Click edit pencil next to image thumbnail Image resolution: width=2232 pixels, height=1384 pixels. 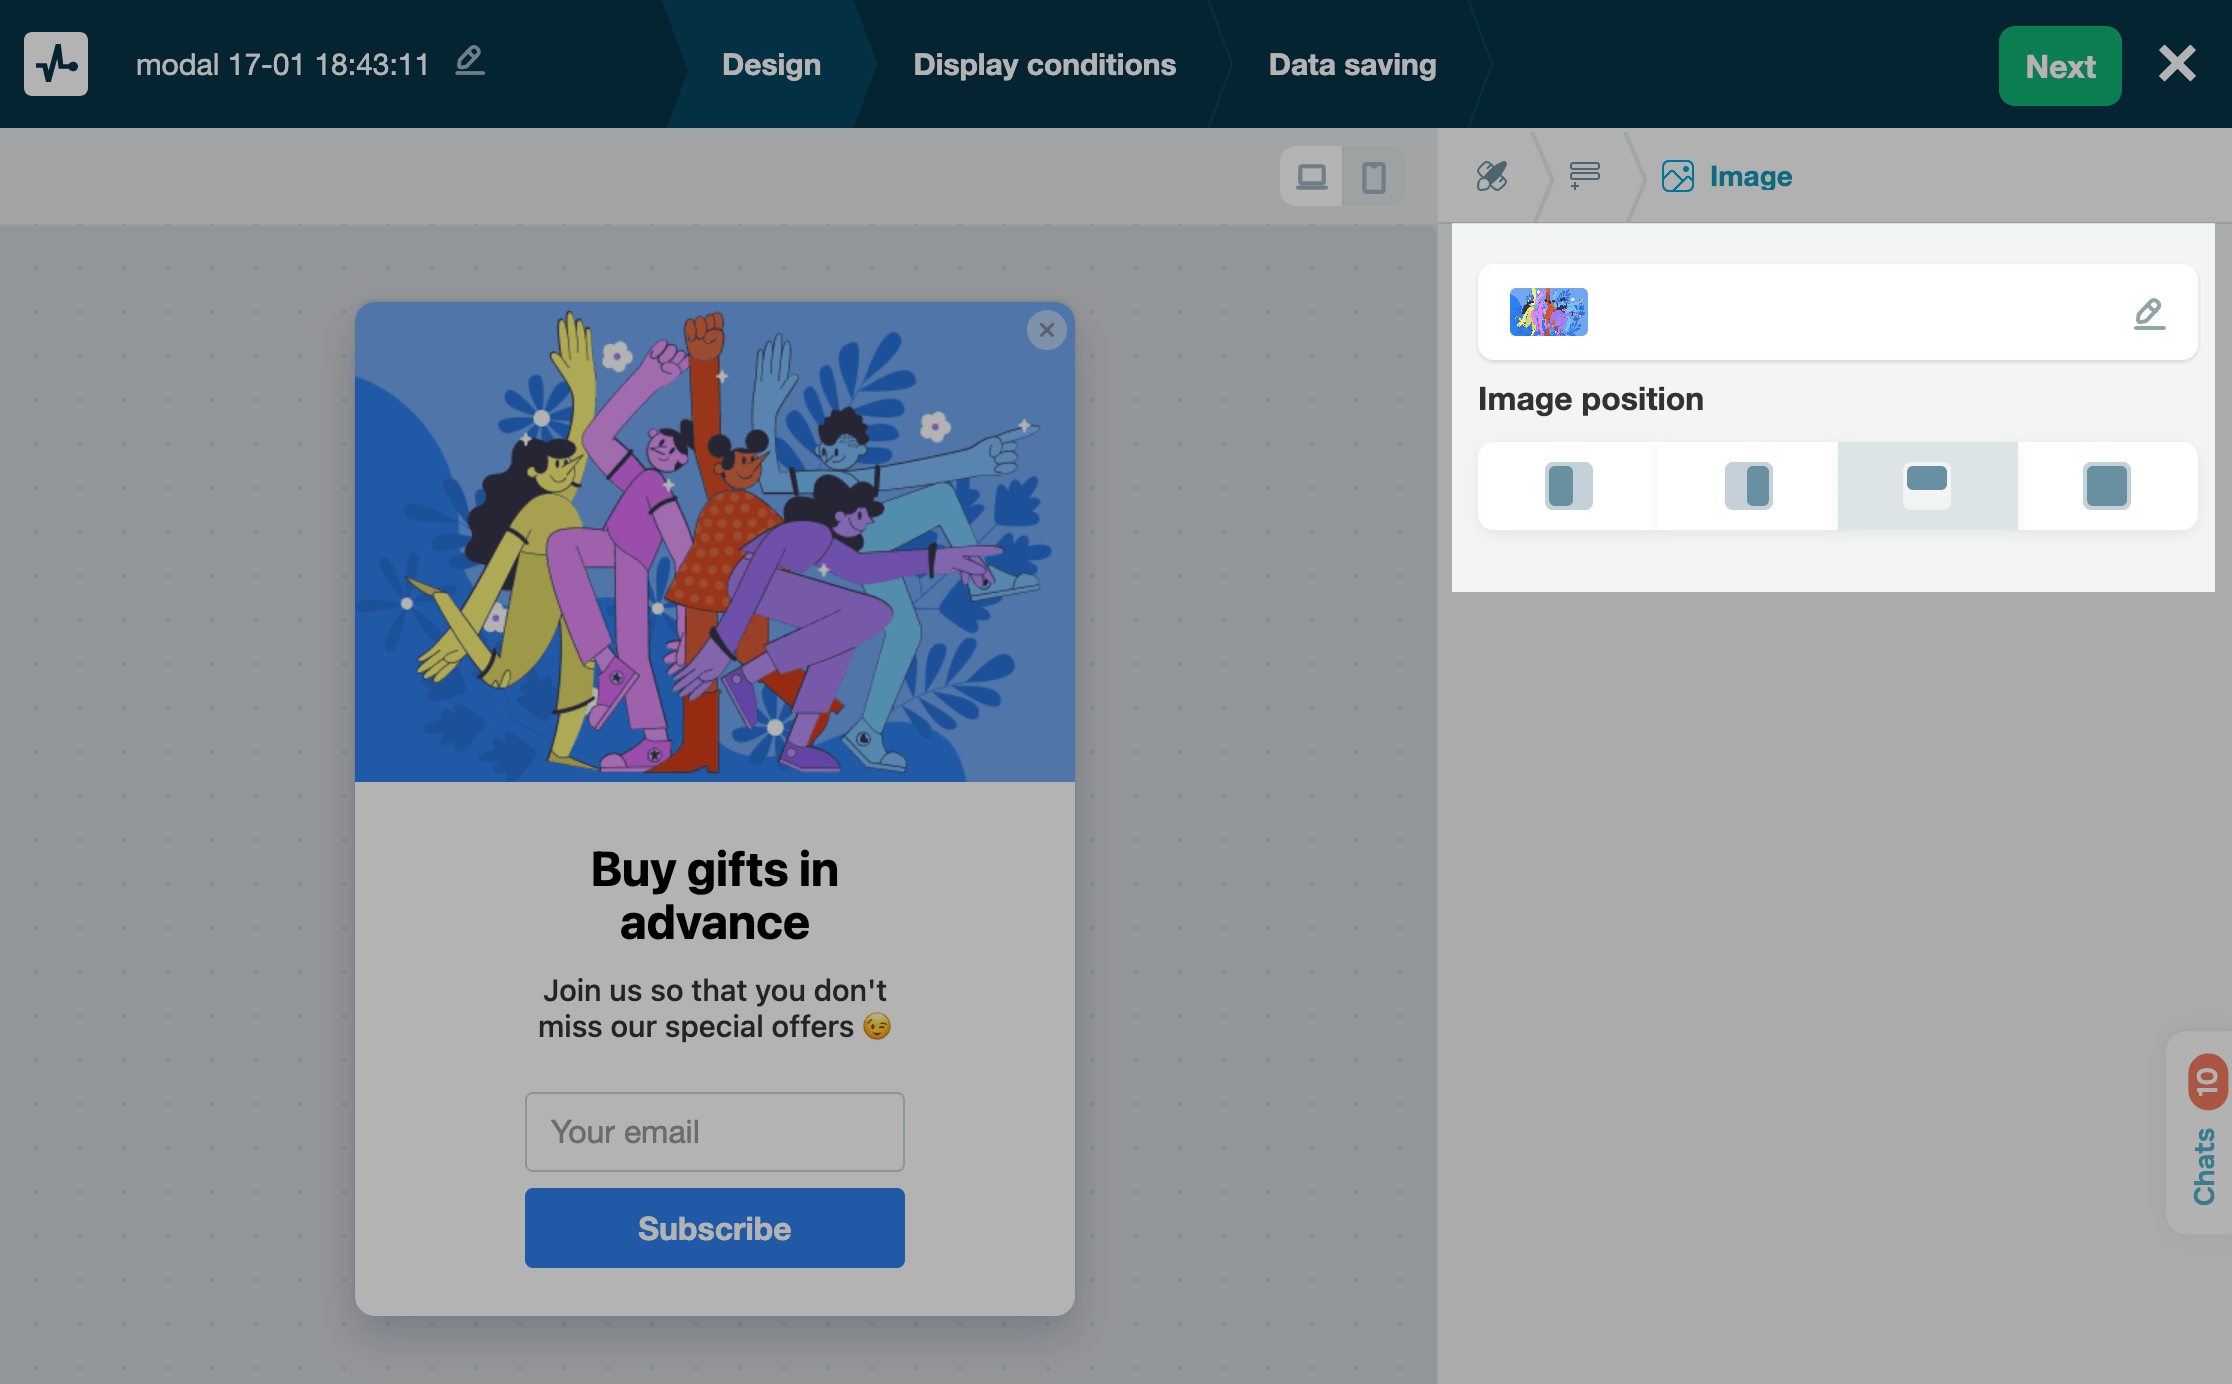pyautogui.click(x=2148, y=313)
